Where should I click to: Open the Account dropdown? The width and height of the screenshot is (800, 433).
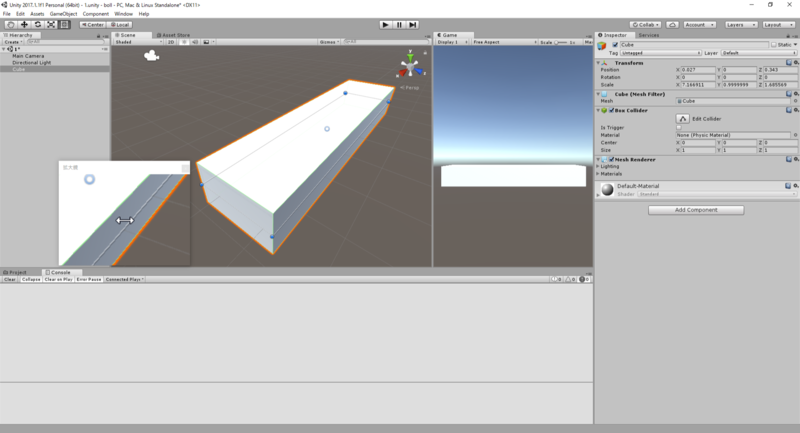[699, 24]
